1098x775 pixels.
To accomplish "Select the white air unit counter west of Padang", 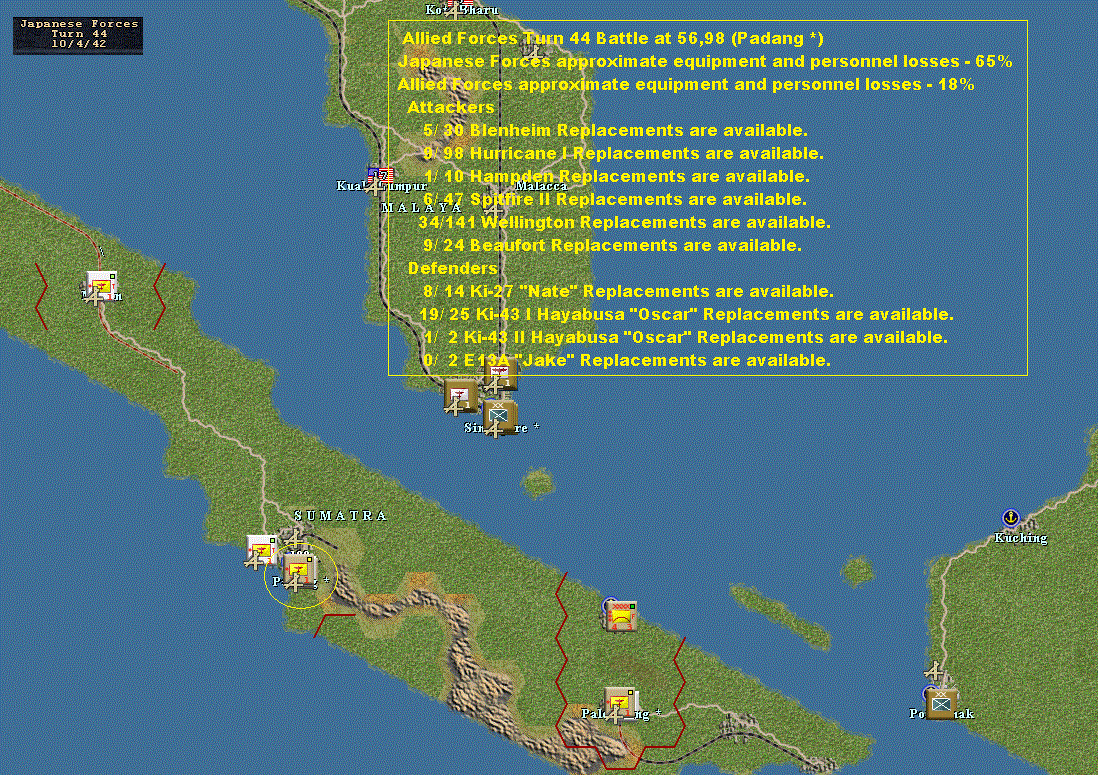I will point(263,550).
